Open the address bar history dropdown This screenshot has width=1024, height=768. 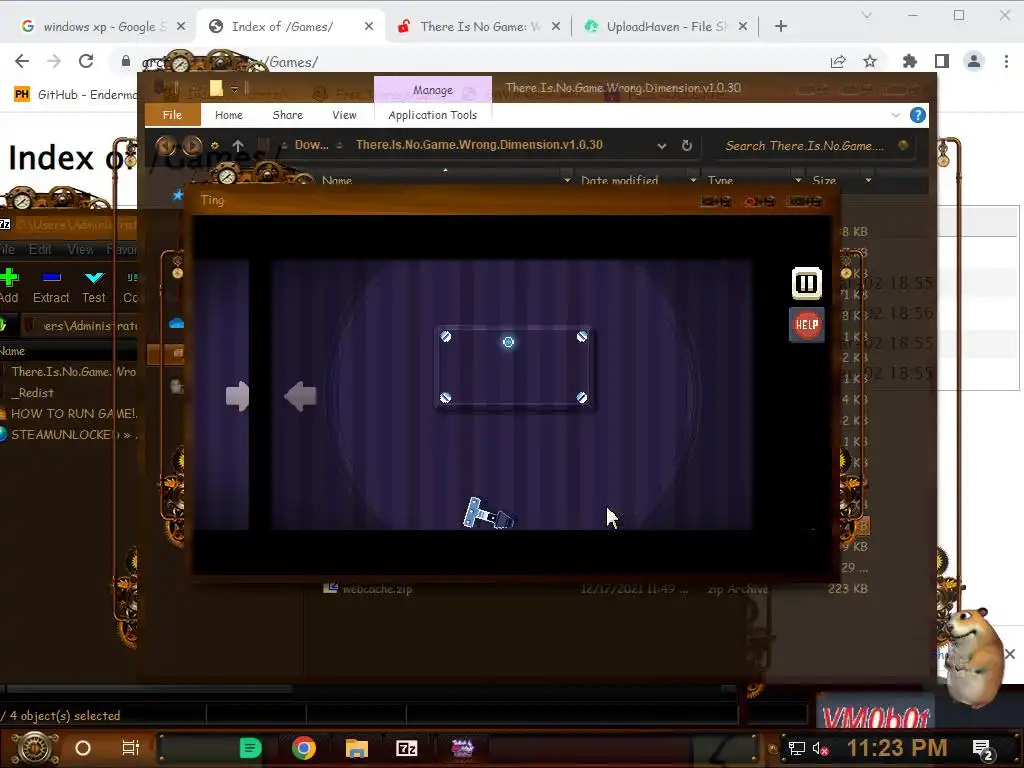(662, 146)
